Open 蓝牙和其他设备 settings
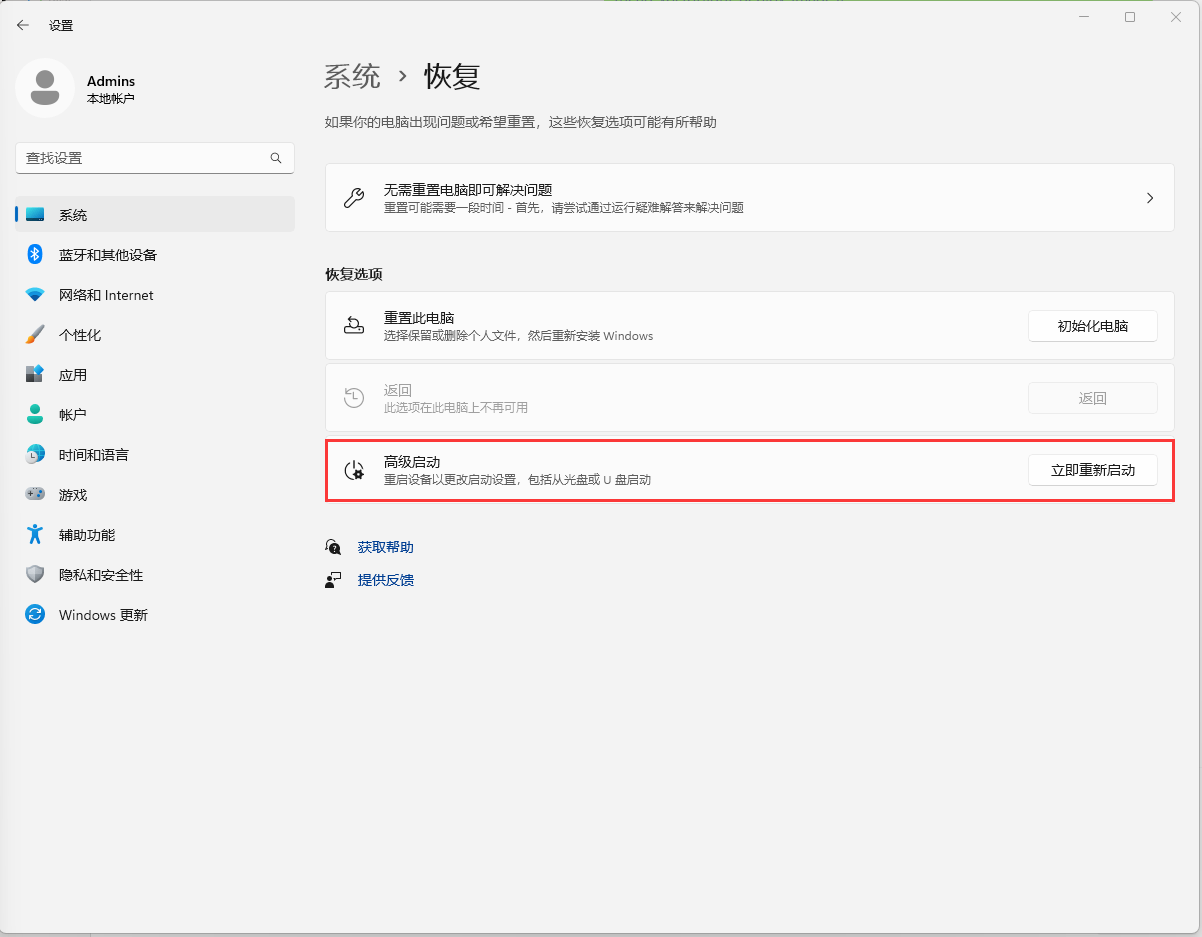Screen dimensions: 1202x937 click(155, 255)
